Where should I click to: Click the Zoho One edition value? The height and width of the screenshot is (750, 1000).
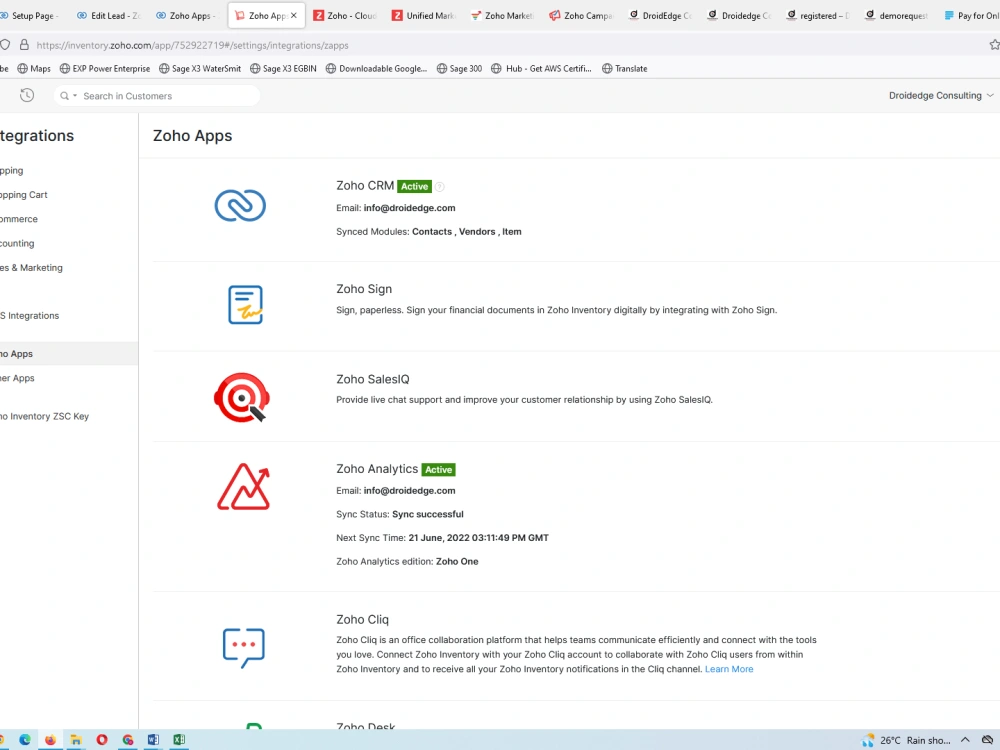click(457, 561)
